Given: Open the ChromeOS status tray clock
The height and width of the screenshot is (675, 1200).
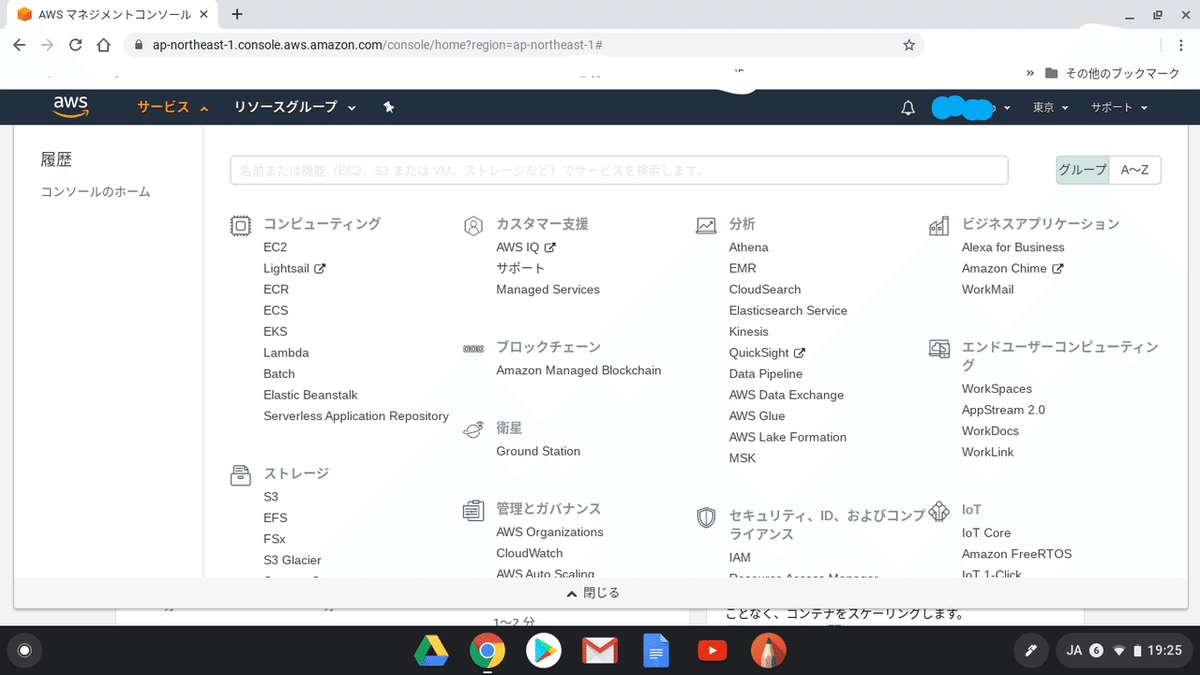Looking at the screenshot, I should (x=1166, y=651).
